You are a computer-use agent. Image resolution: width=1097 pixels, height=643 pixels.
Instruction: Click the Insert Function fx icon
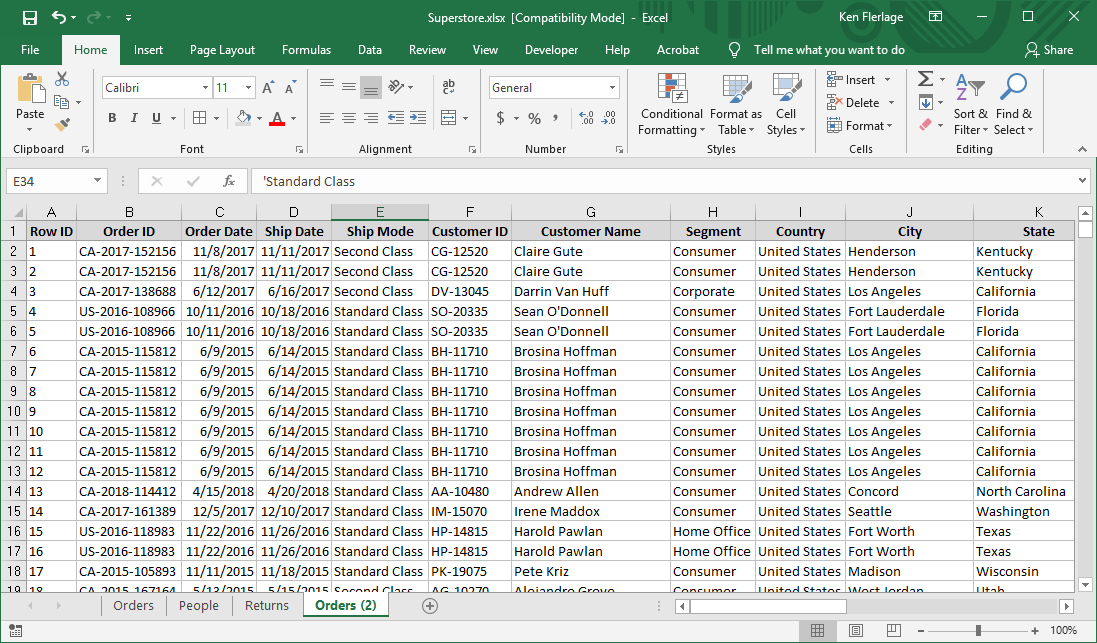click(229, 181)
